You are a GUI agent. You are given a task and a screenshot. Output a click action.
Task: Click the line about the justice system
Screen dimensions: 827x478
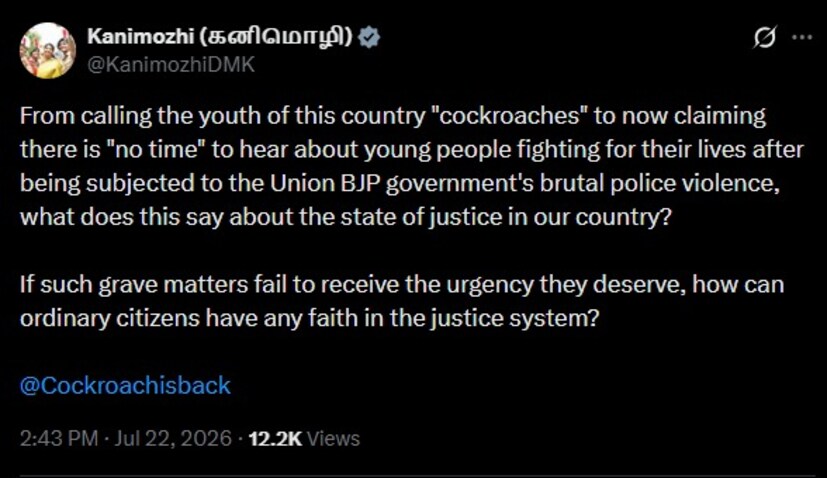pos(310,319)
